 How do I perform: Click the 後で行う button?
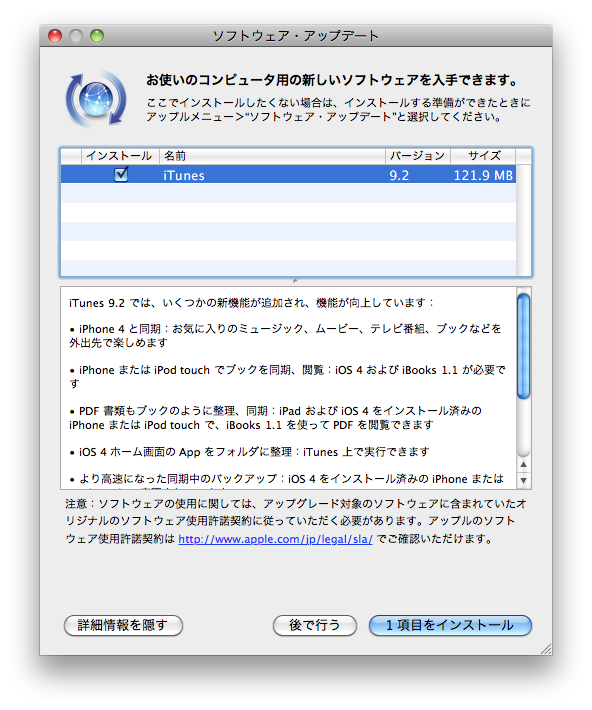click(315, 625)
